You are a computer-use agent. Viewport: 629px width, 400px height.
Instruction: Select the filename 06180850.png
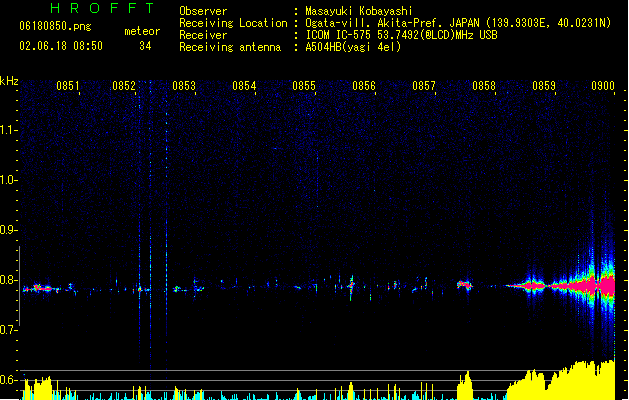click(x=55, y=26)
